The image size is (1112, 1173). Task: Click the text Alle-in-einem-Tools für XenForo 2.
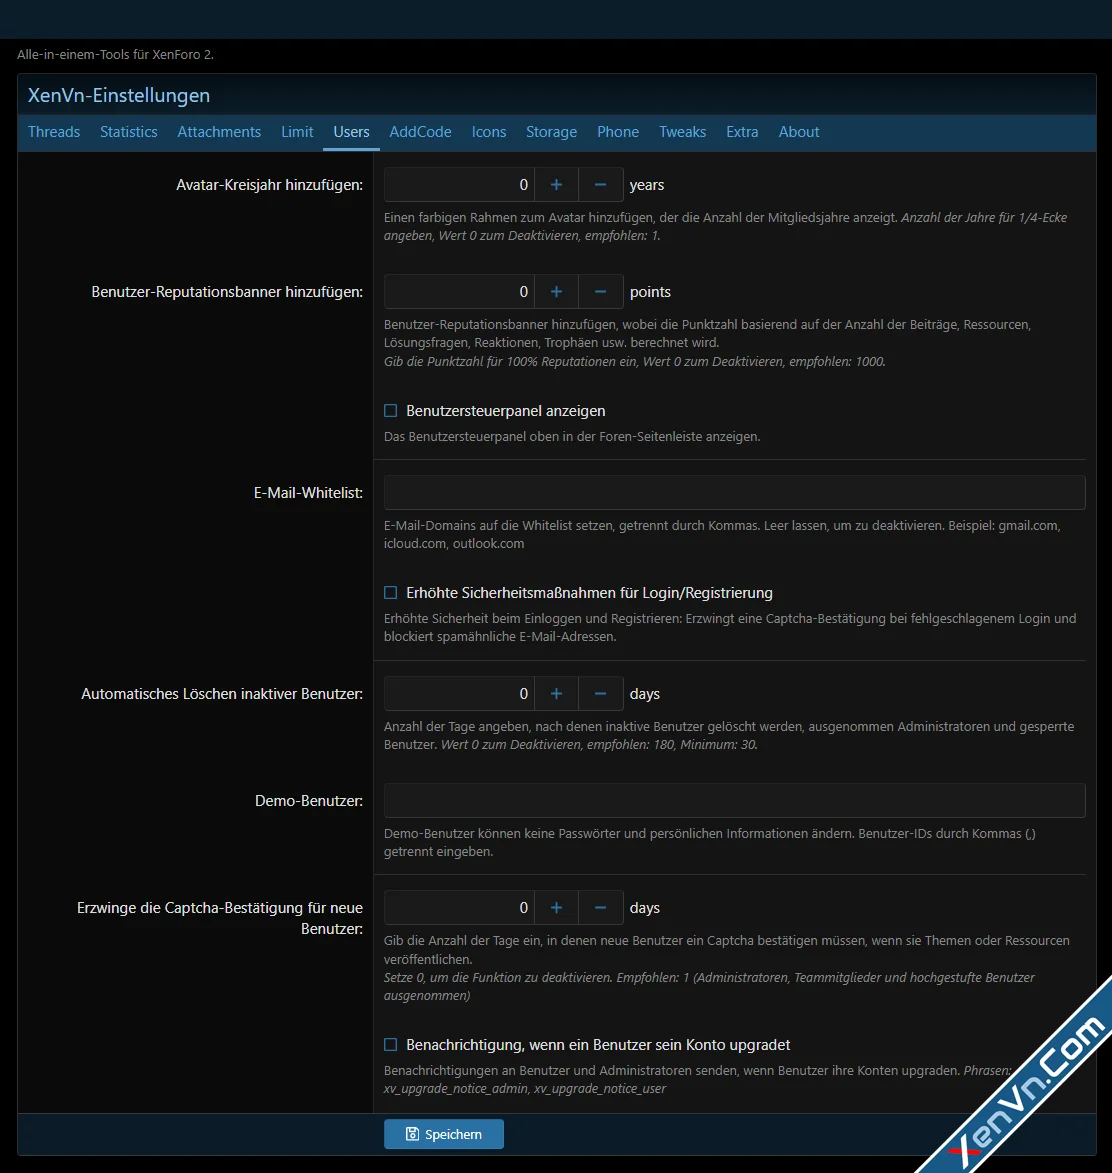click(115, 54)
